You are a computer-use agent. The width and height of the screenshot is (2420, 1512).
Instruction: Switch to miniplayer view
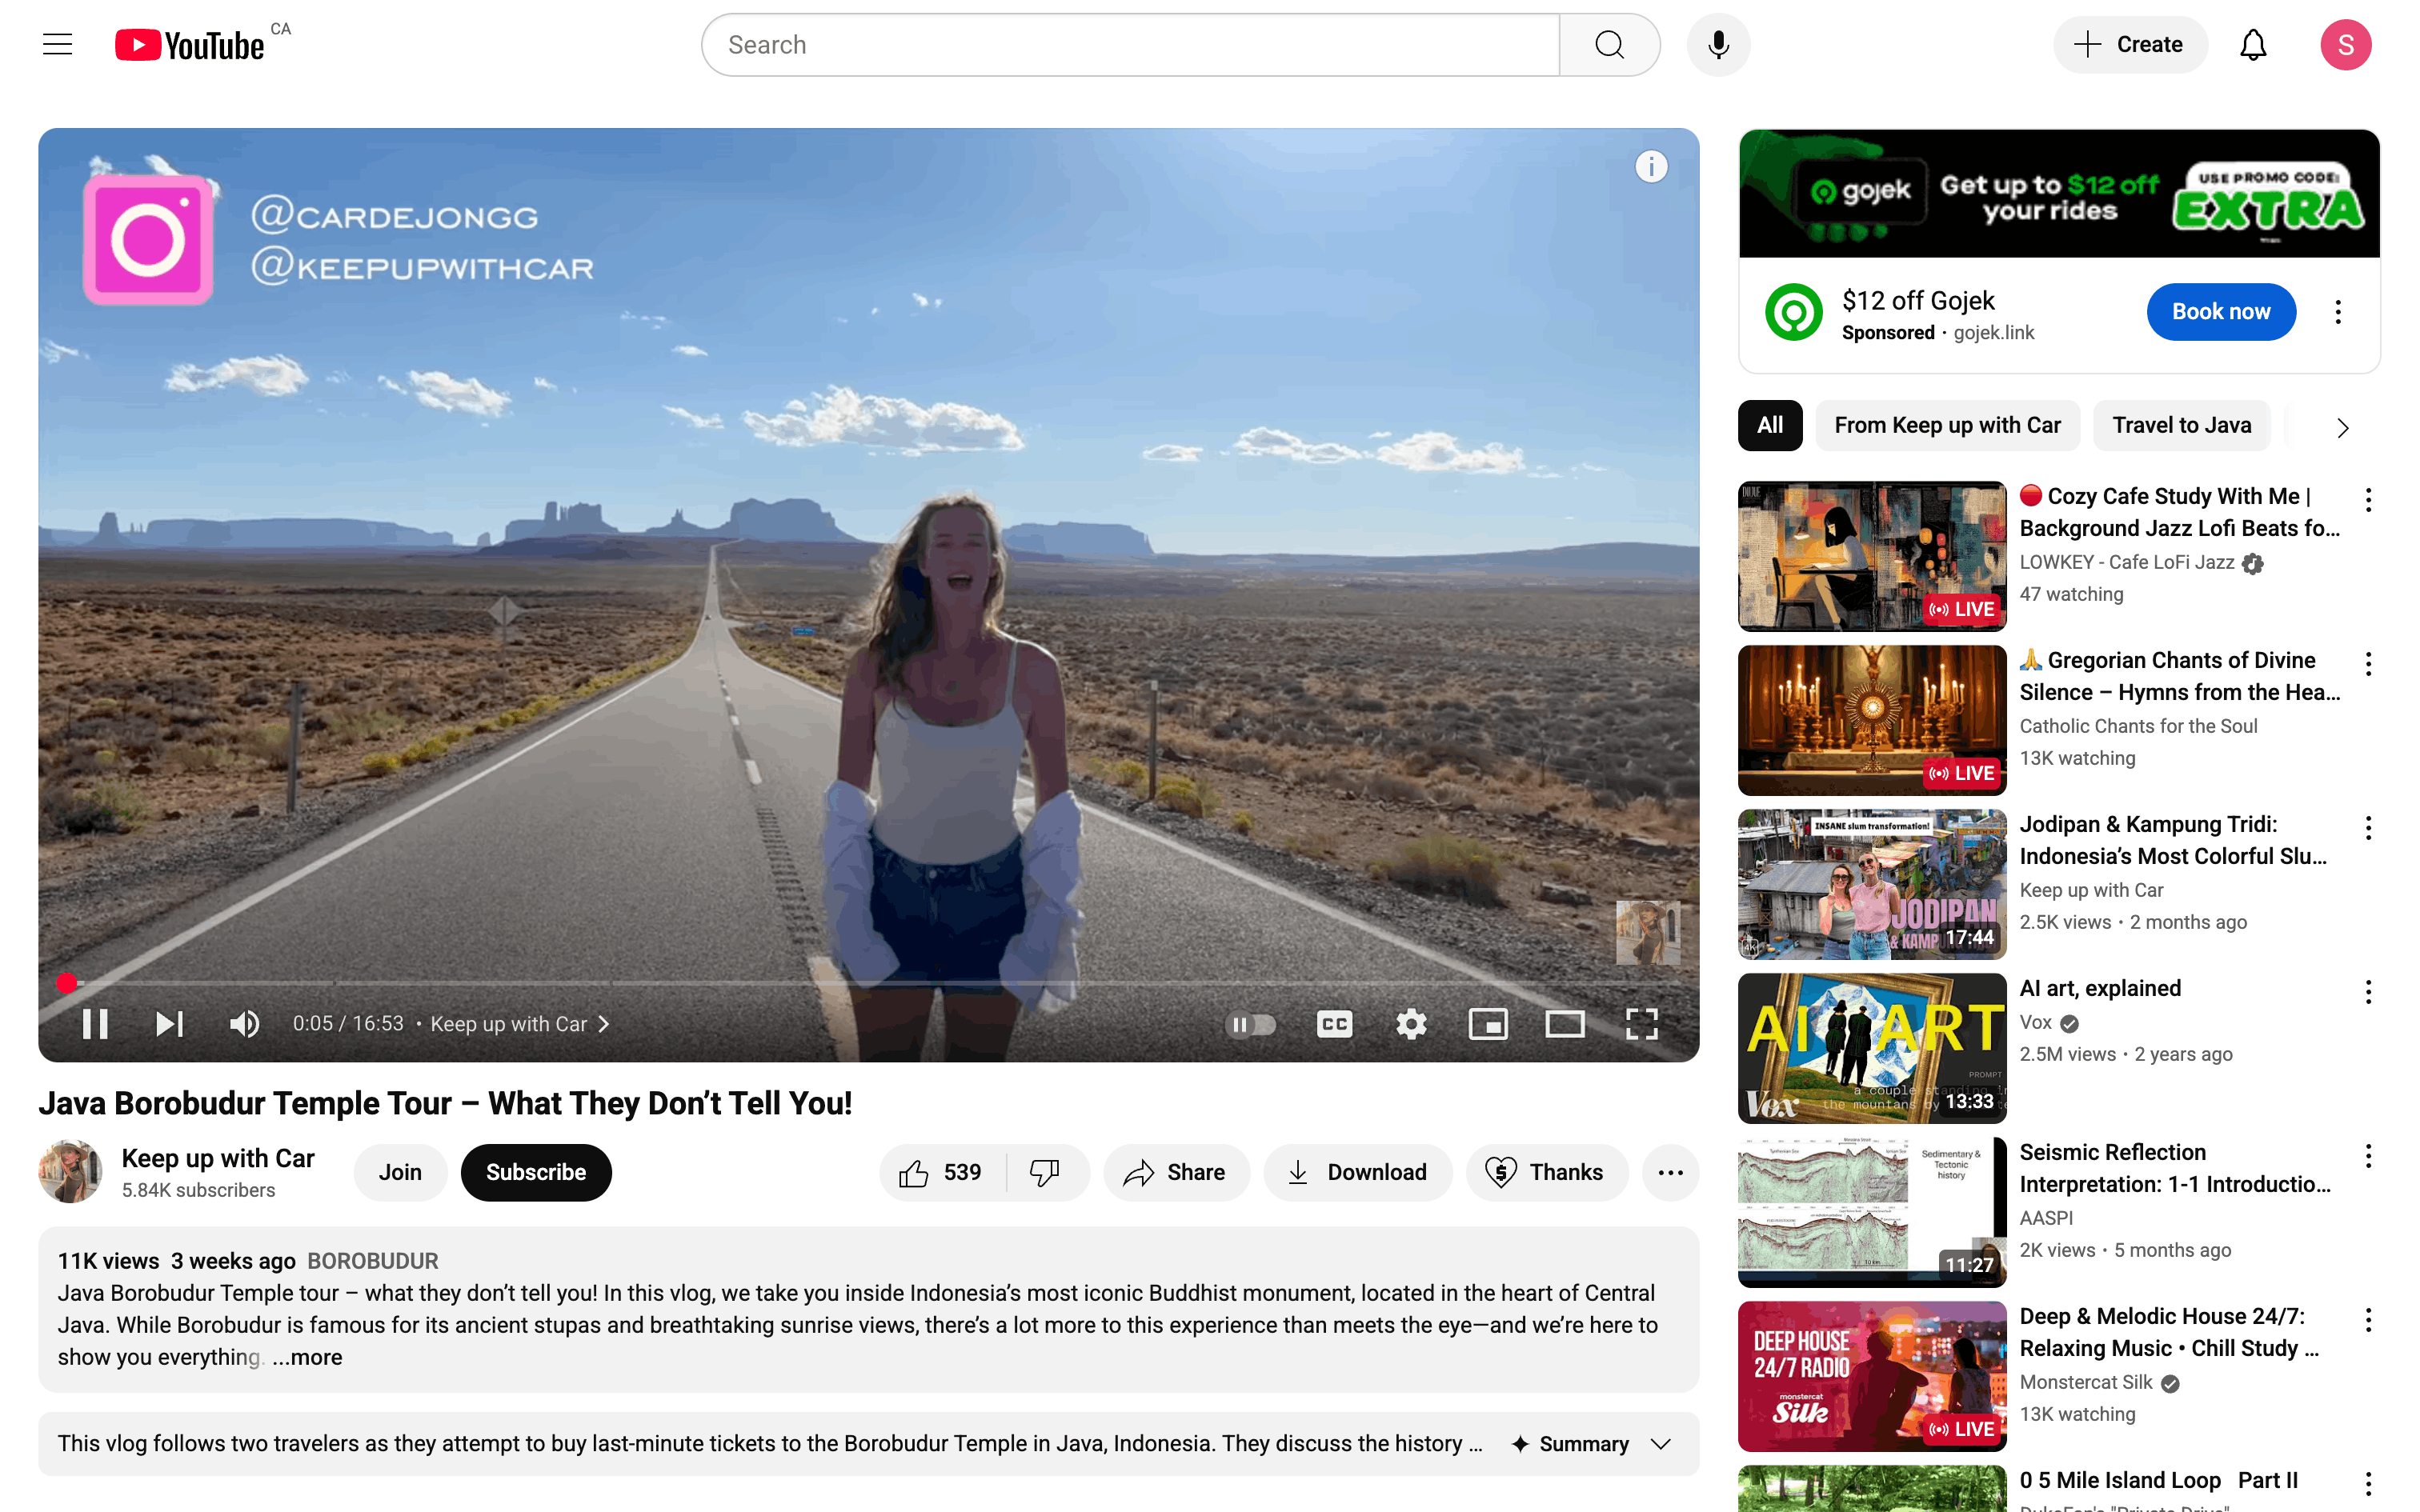pyautogui.click(x=1488, y=1023)
